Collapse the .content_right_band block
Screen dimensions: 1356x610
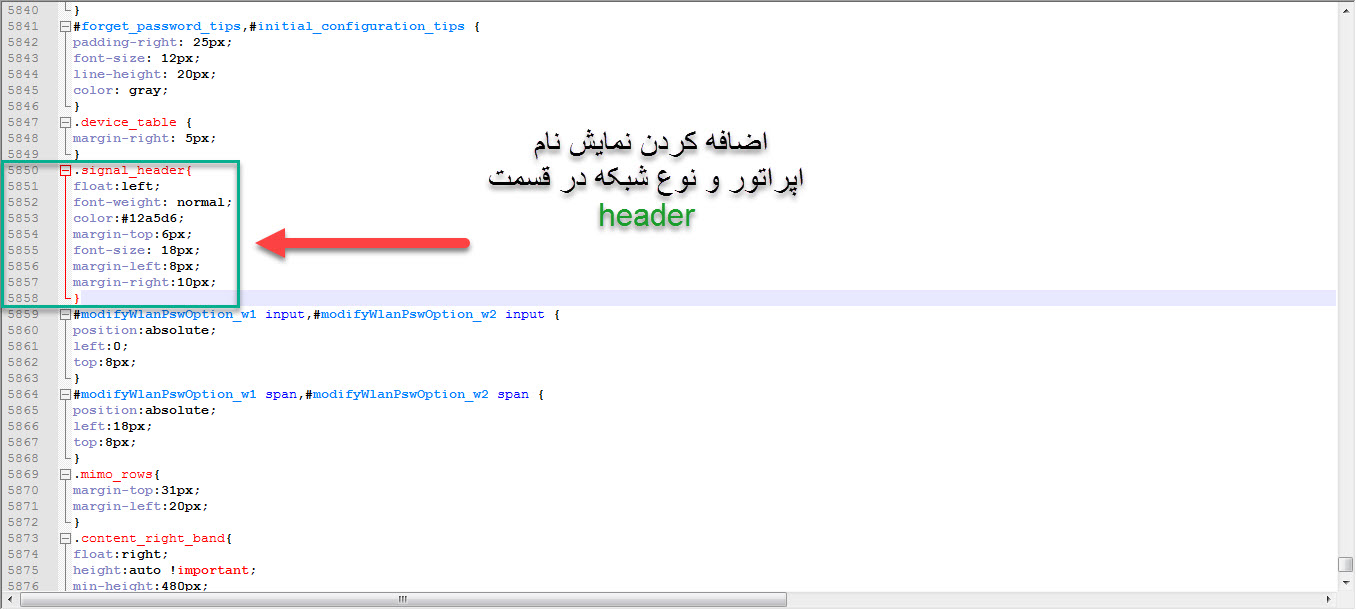pos(66,538)
